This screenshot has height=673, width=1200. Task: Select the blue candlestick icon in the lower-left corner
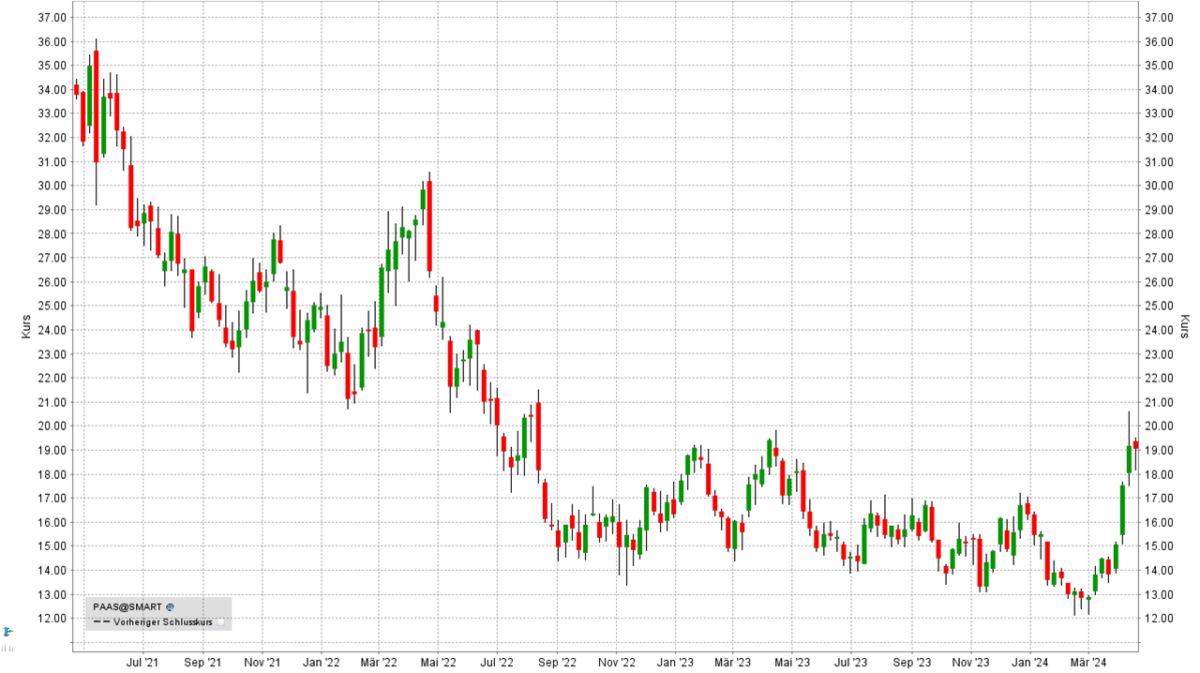tap(7, 632)
